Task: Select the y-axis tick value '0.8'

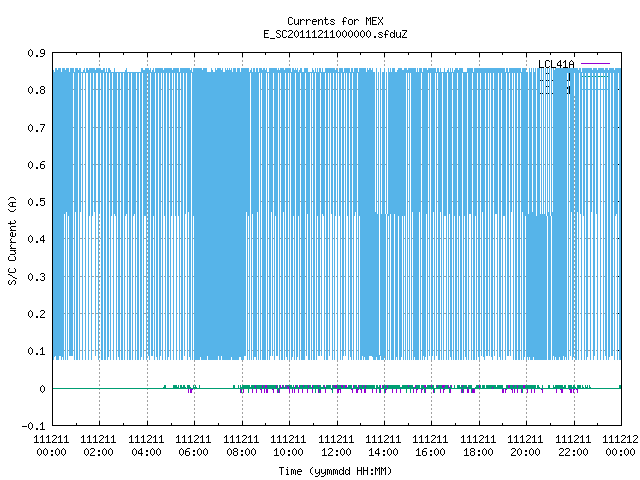Action: 36,90
